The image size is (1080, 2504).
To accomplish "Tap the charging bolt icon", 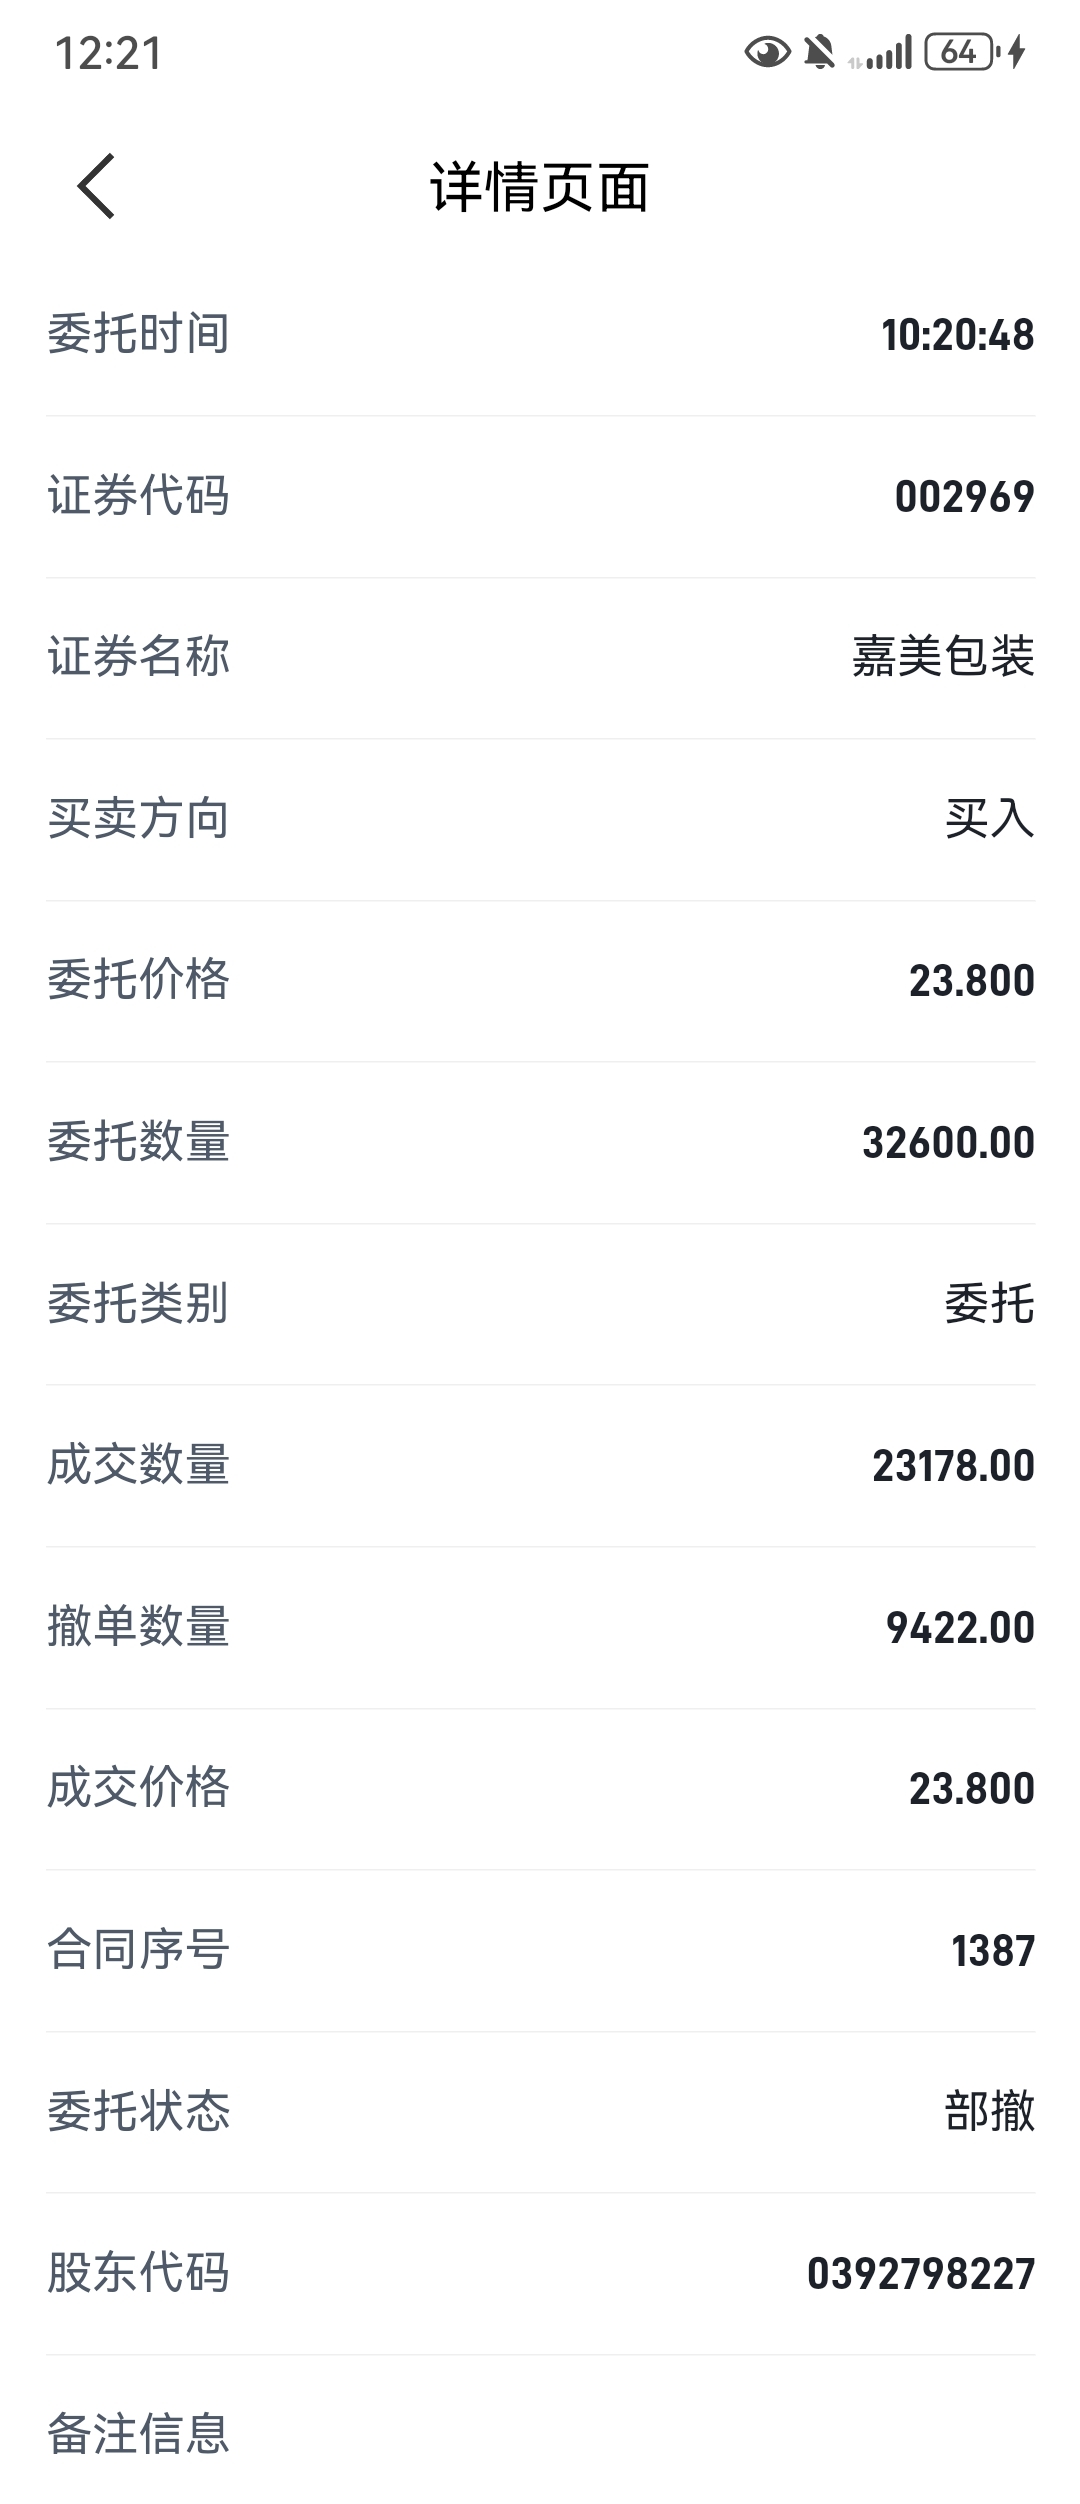I will coord(1017,52).
